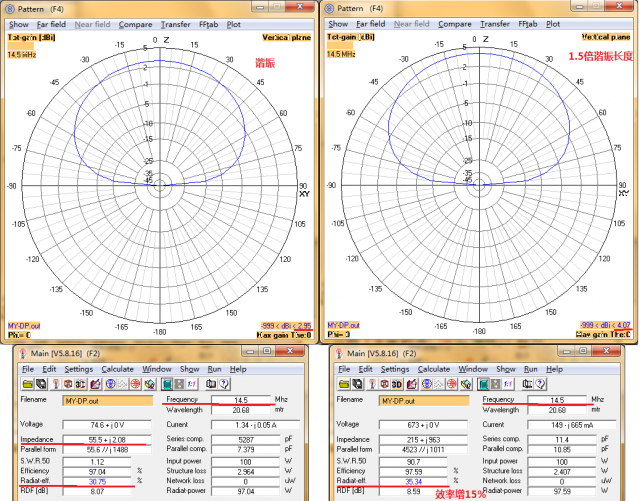The width and height of the screenshot is (640, 501).
Task: Click Wavelength value 20.68 in left Main window
Action: click(x=241, y=410)
